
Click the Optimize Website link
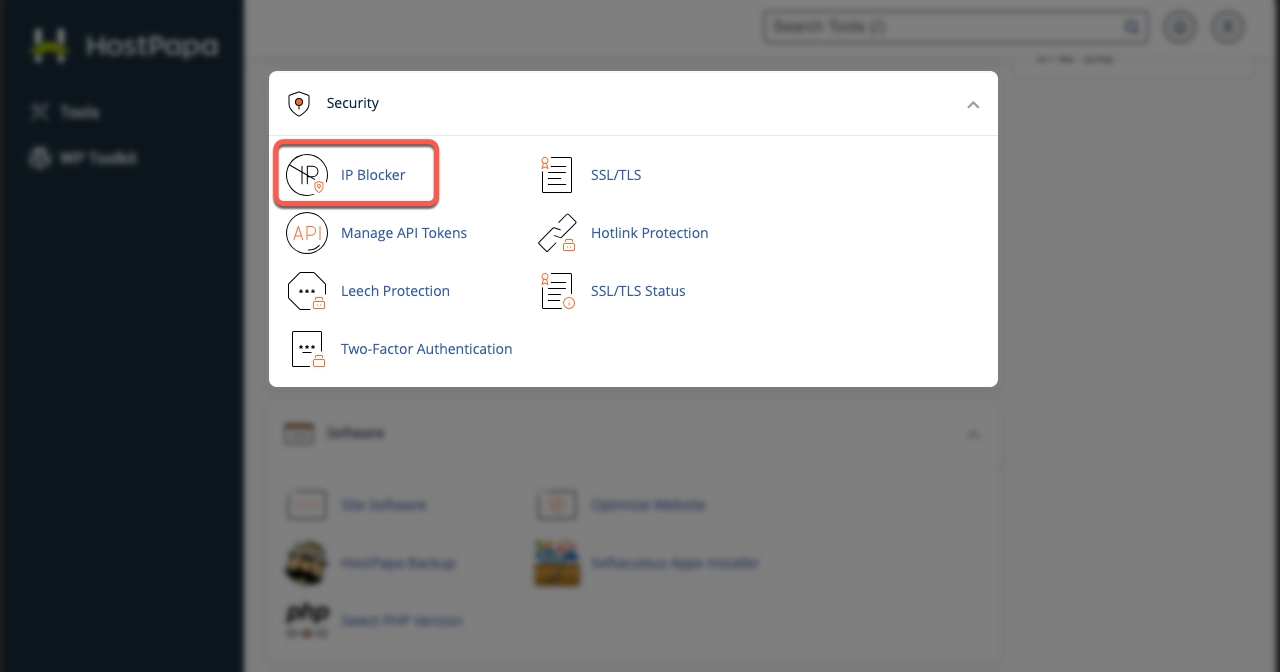tap(648, 505)
